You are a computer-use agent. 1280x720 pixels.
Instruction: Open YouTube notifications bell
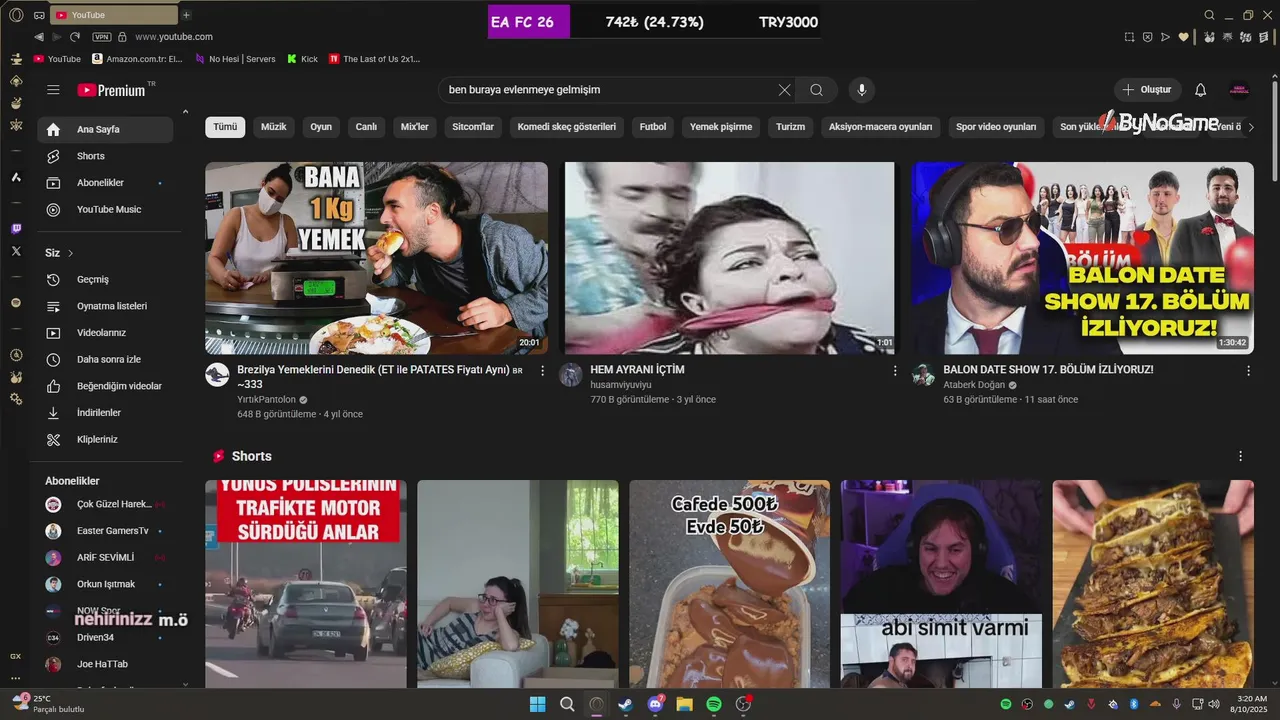[x=1201, y=90]
